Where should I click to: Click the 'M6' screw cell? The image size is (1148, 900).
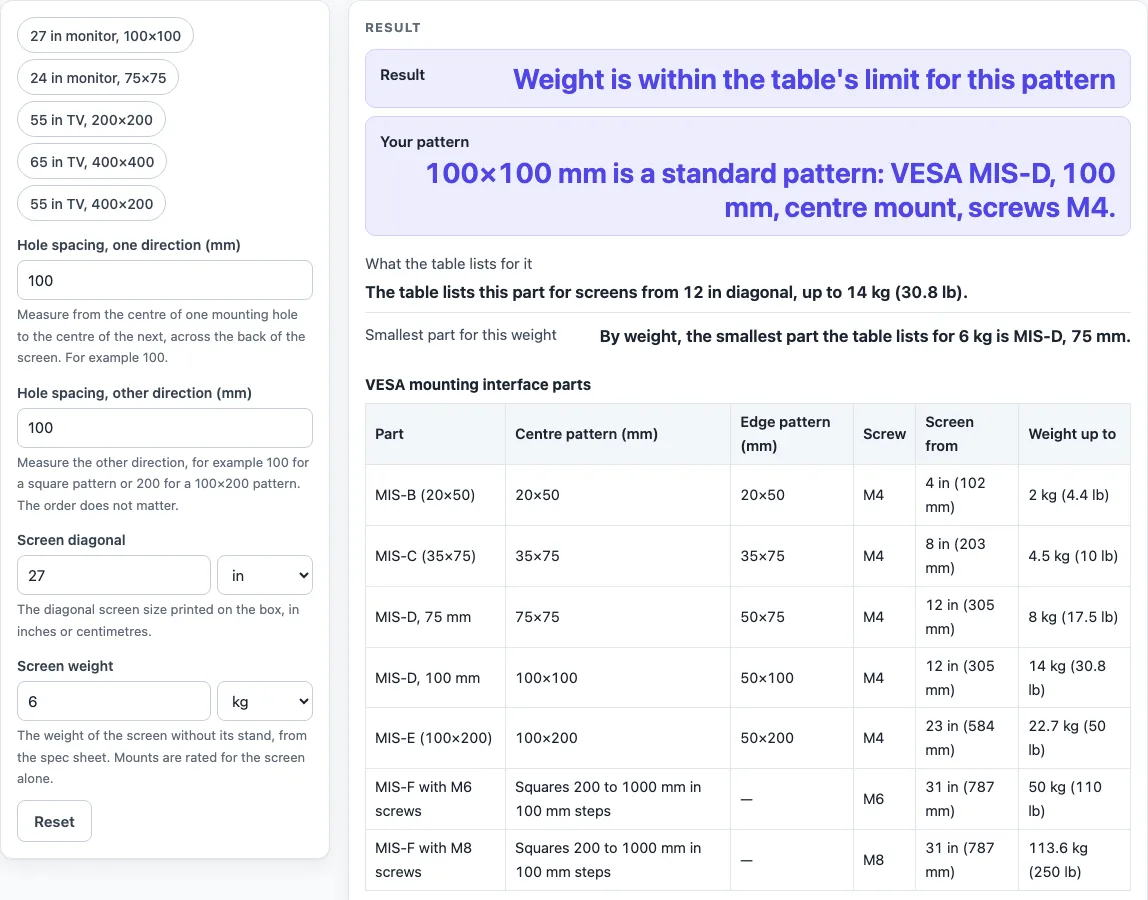884,799
